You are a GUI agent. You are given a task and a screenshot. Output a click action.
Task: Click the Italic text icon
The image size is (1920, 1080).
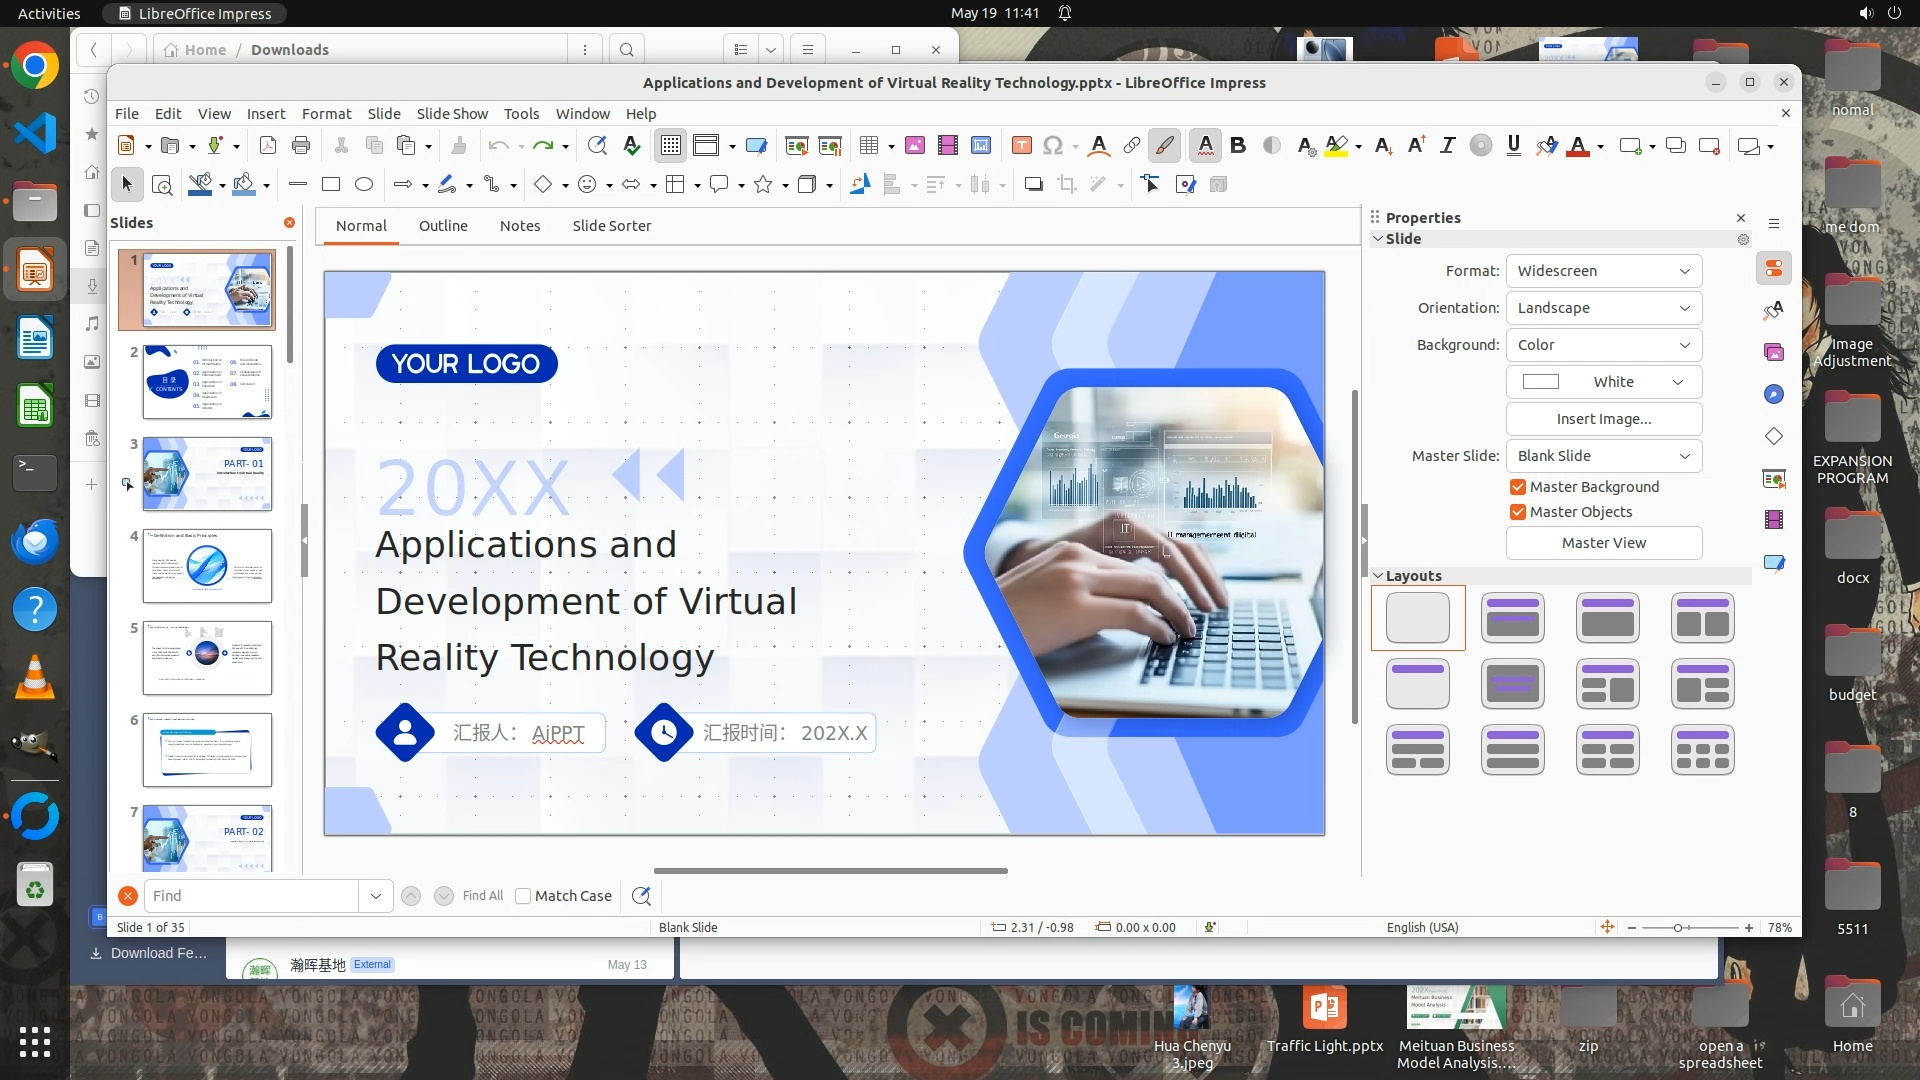1447,146
